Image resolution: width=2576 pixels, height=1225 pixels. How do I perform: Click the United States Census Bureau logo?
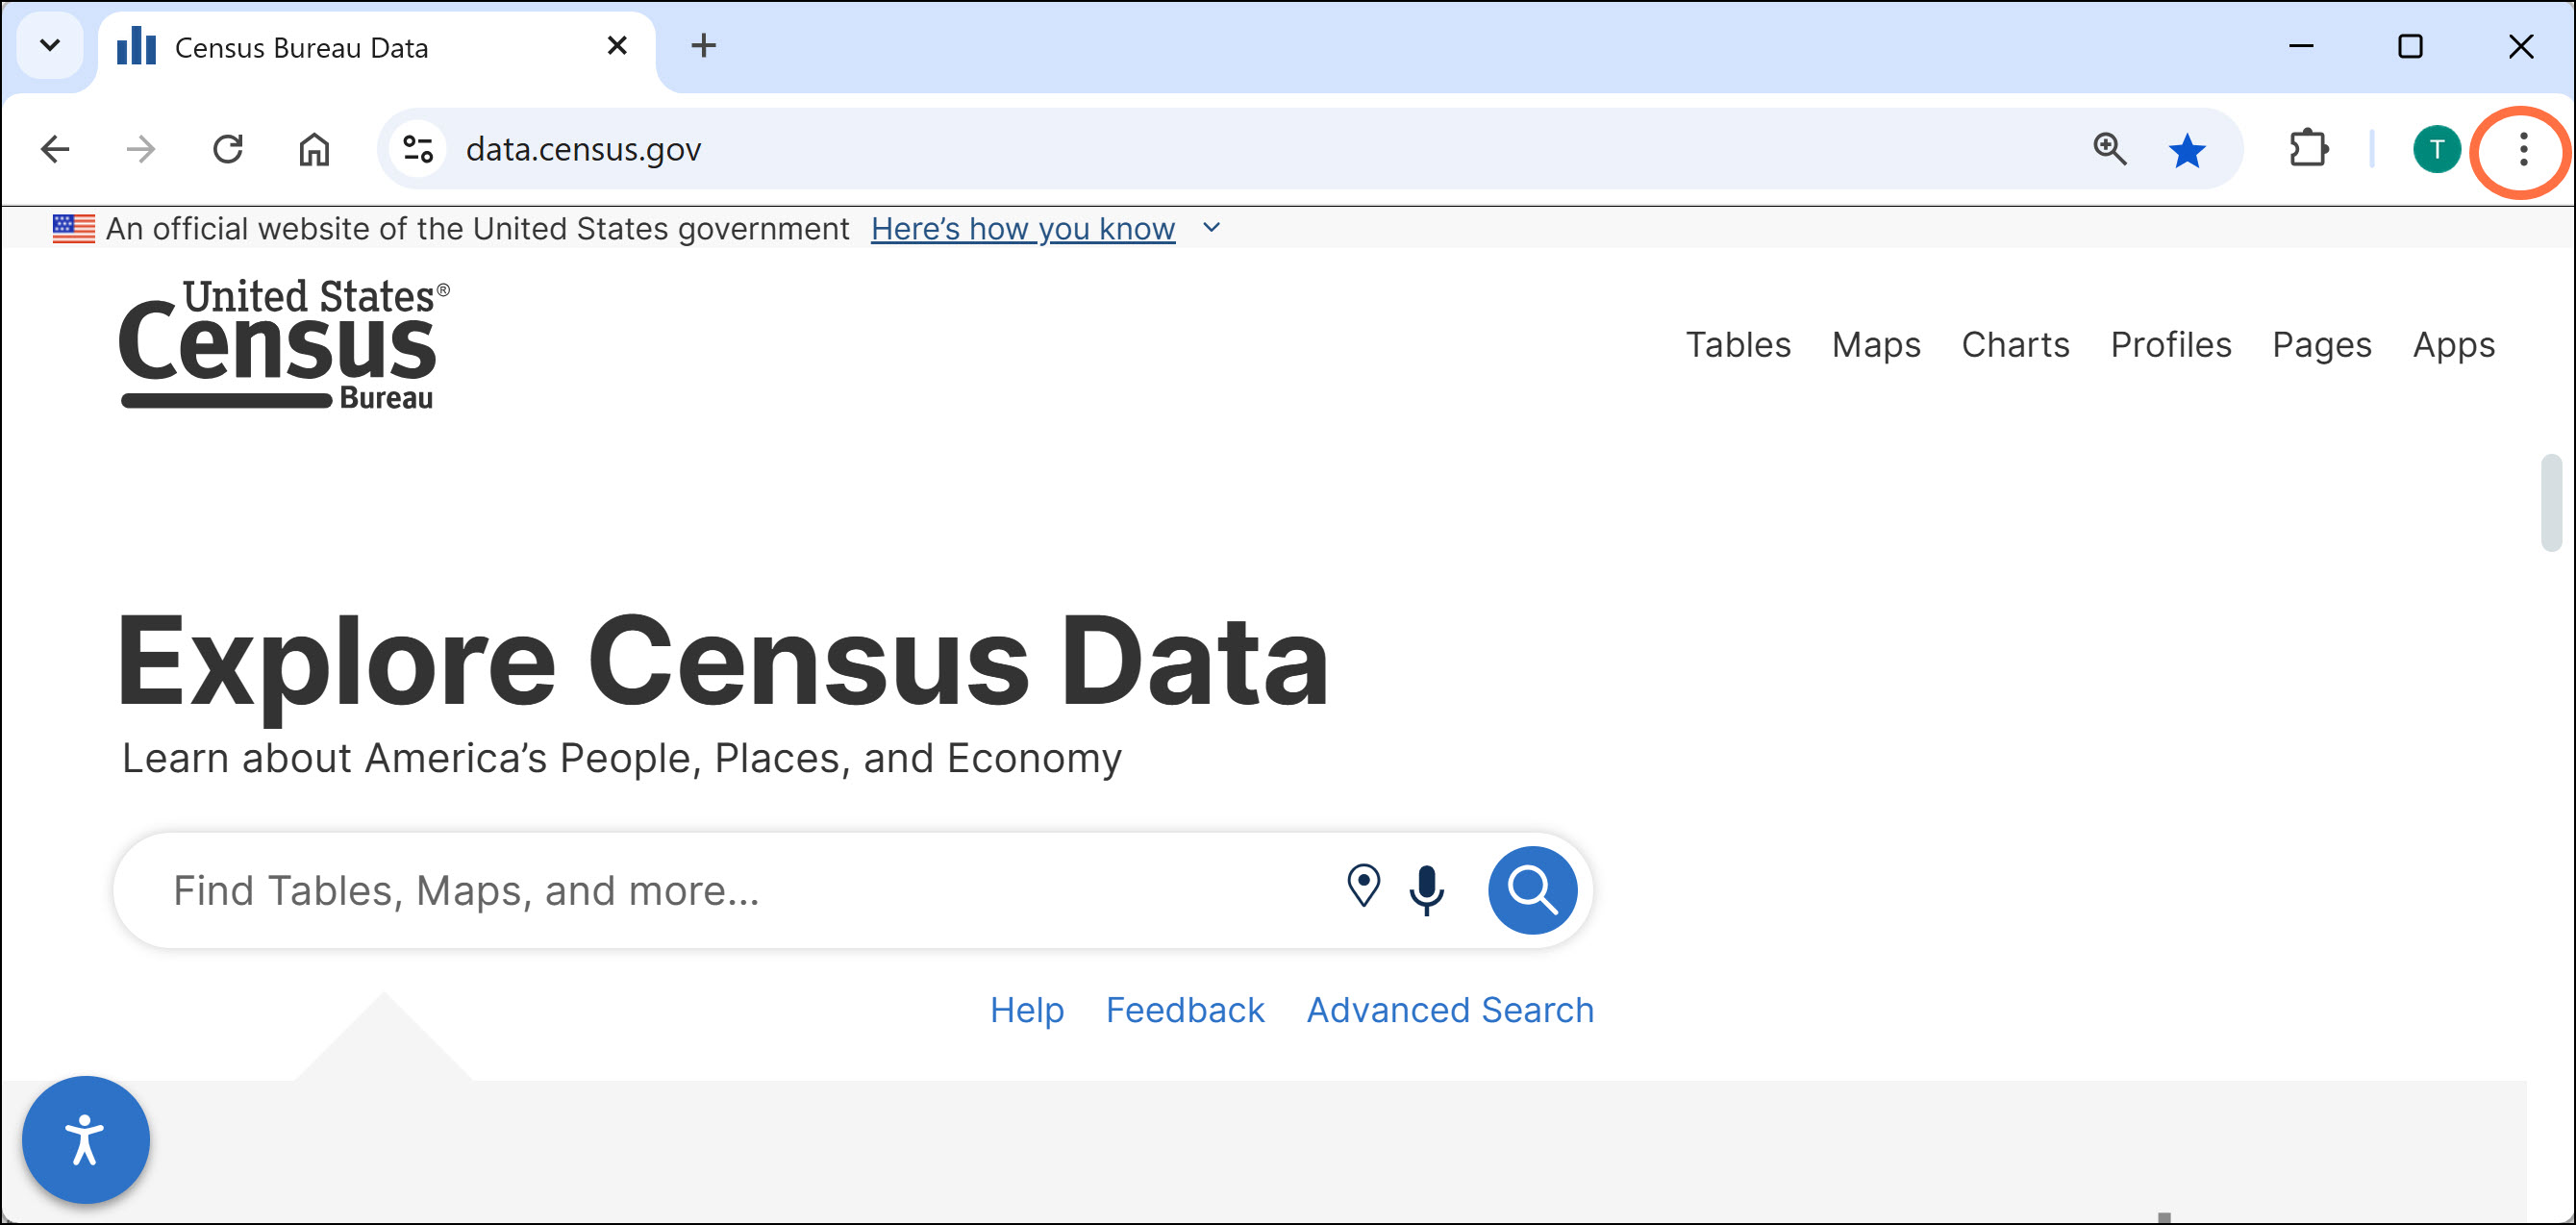(284, 343)
